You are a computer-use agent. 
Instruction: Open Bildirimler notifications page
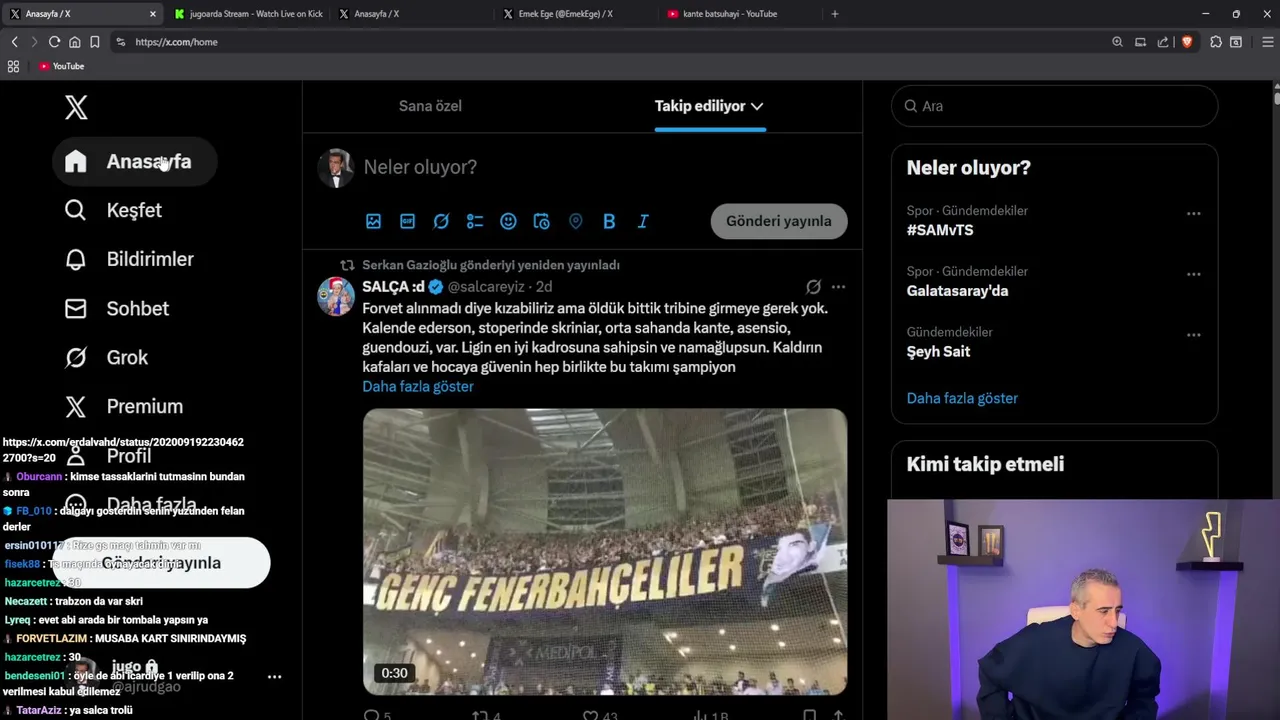click(x=129, y=259)
